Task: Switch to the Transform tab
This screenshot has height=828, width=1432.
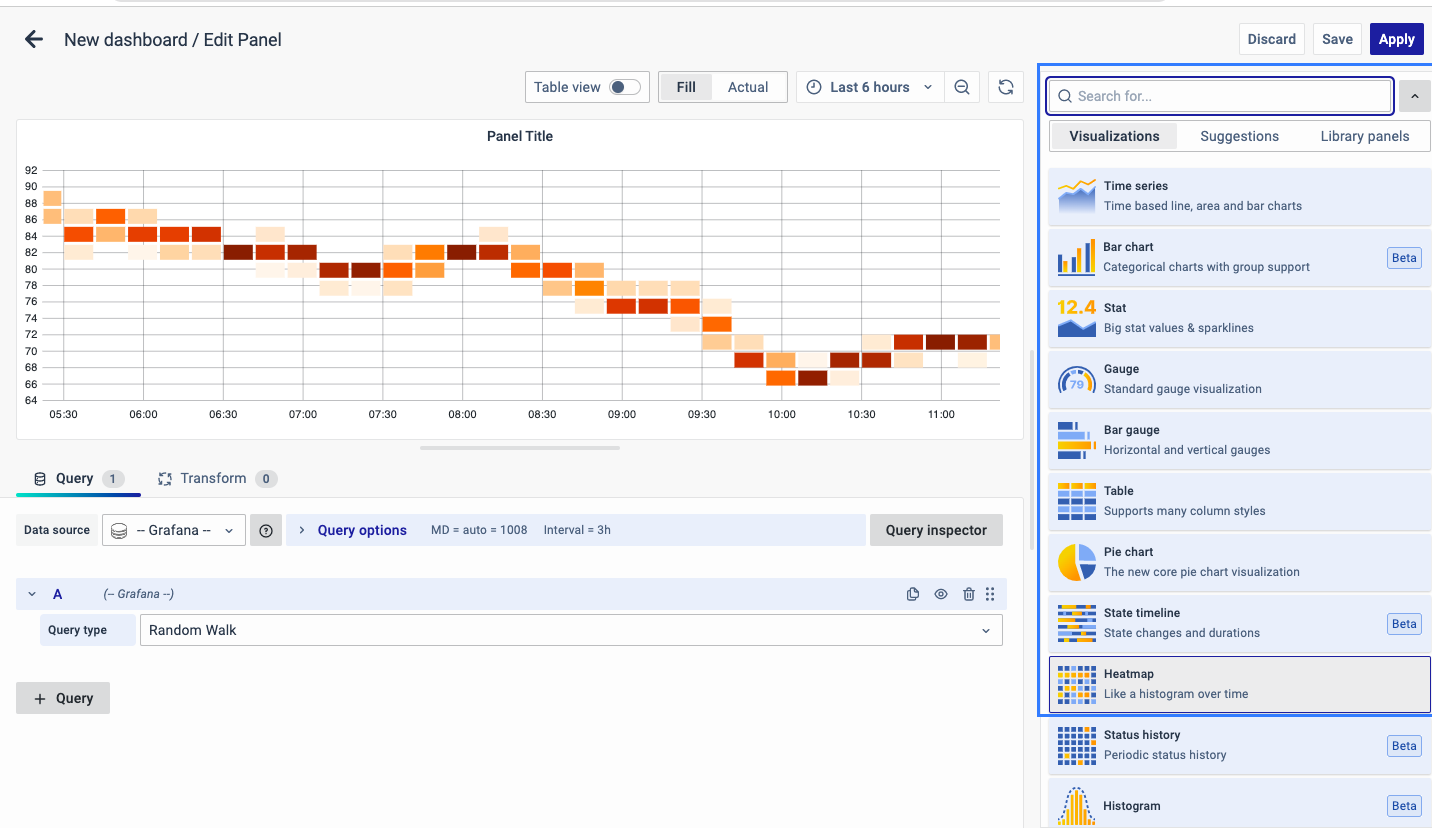Action: pyautogui.click(x=213, y=479)
